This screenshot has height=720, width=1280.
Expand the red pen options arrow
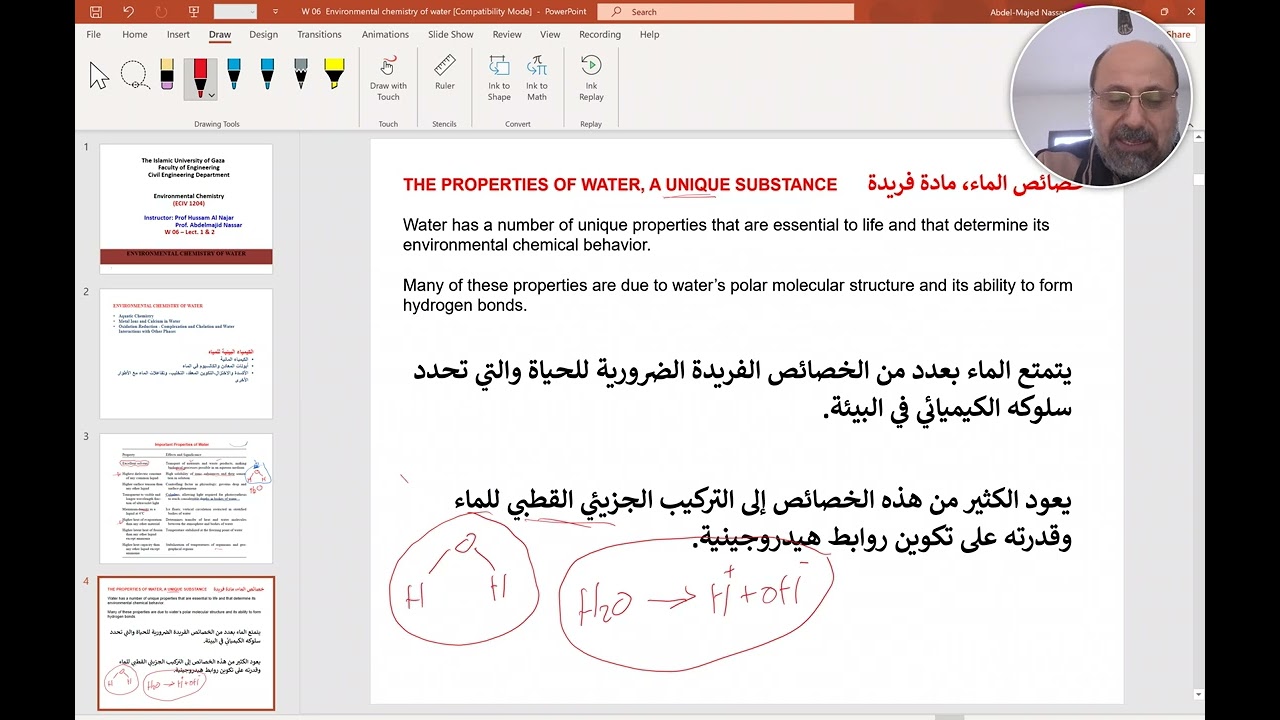click(x=210, y=95)
